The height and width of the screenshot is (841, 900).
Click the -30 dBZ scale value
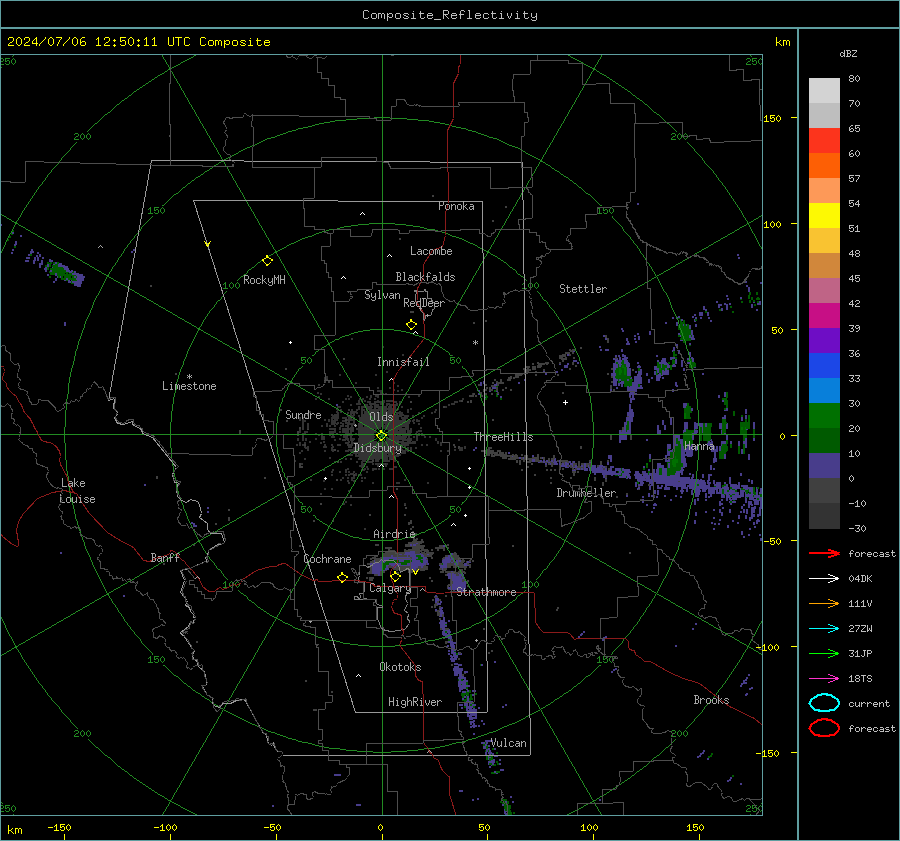[857, 528]
